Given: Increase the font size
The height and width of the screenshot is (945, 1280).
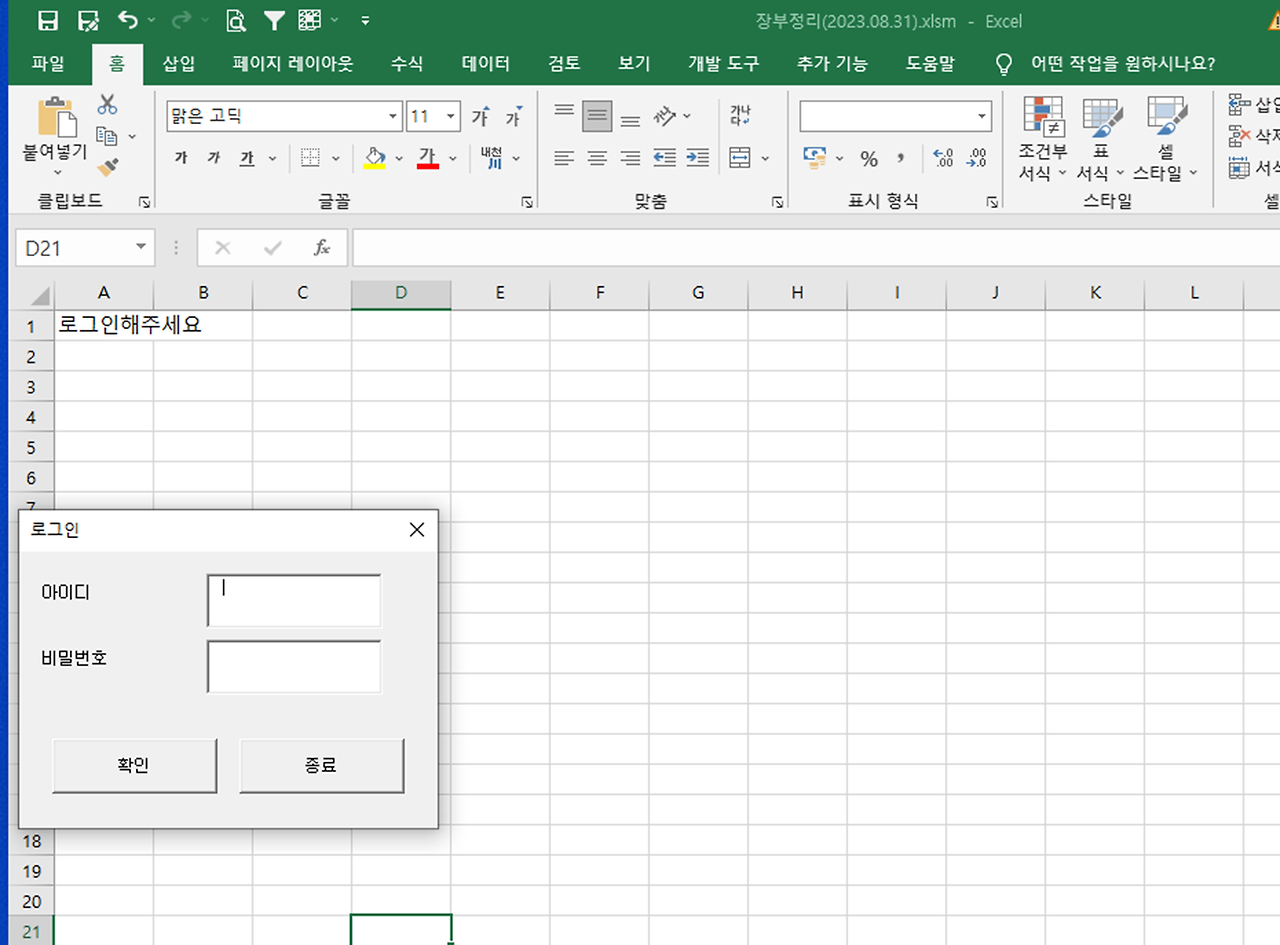Looking at the screenshot, I should point(481,116).
